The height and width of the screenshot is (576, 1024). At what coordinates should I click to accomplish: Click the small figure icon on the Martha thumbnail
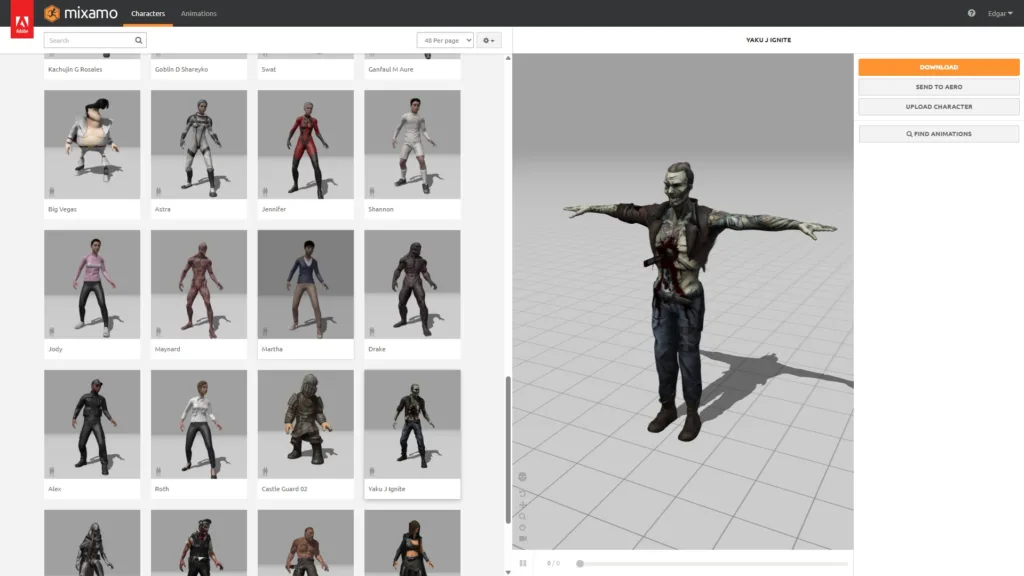click(265, 331)
